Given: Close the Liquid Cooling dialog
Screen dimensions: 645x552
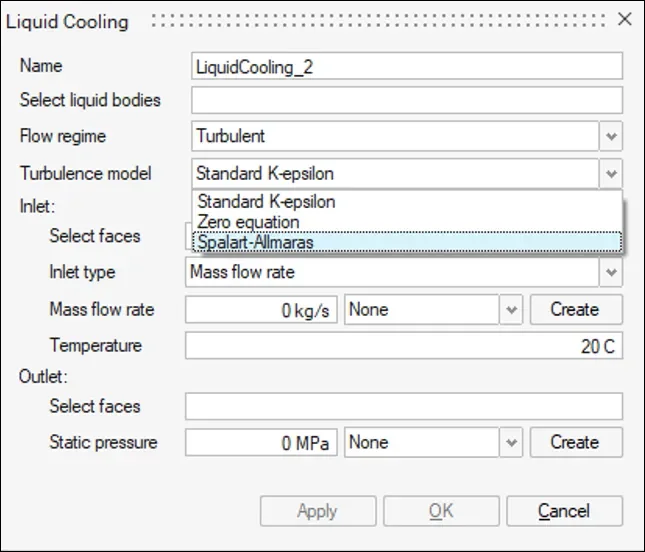Looking at the screenshot, I should point(624,20).
